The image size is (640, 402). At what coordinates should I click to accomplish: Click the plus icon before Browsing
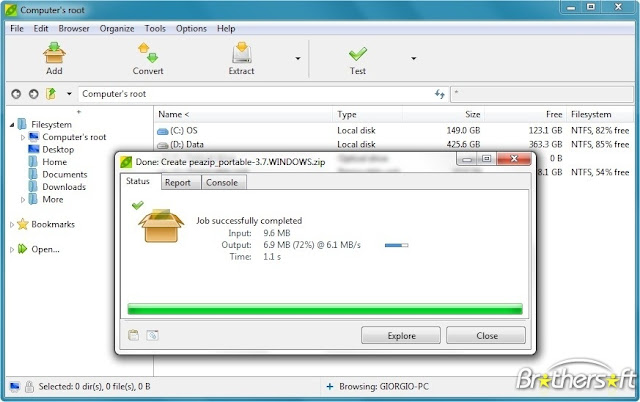[330, 386]
